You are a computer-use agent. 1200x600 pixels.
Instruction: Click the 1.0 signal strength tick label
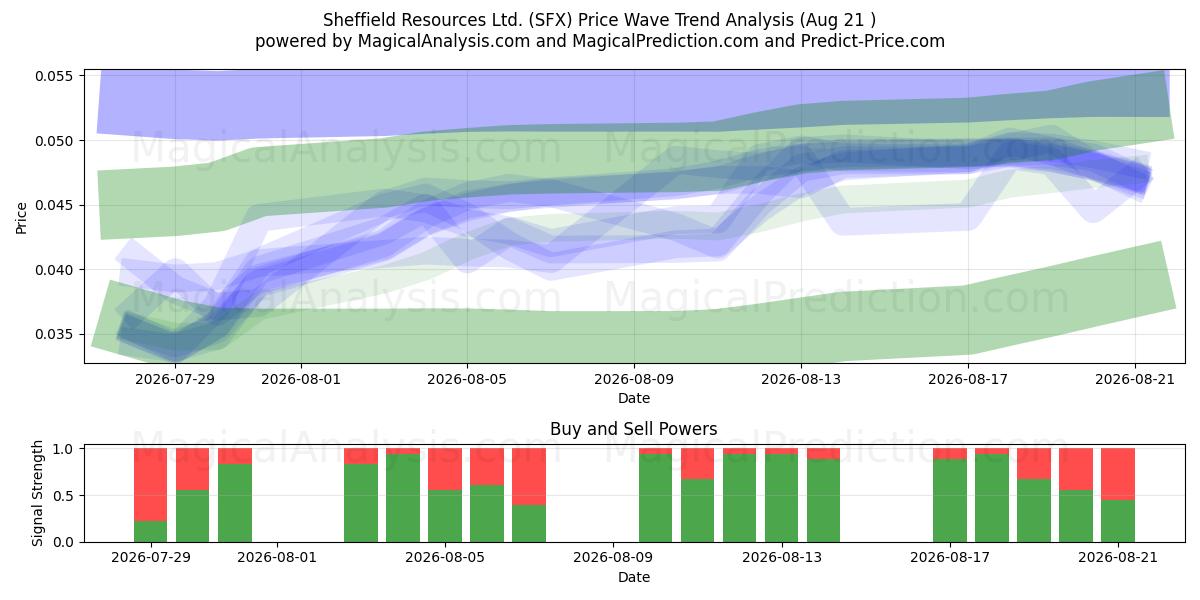pos(65,449)
